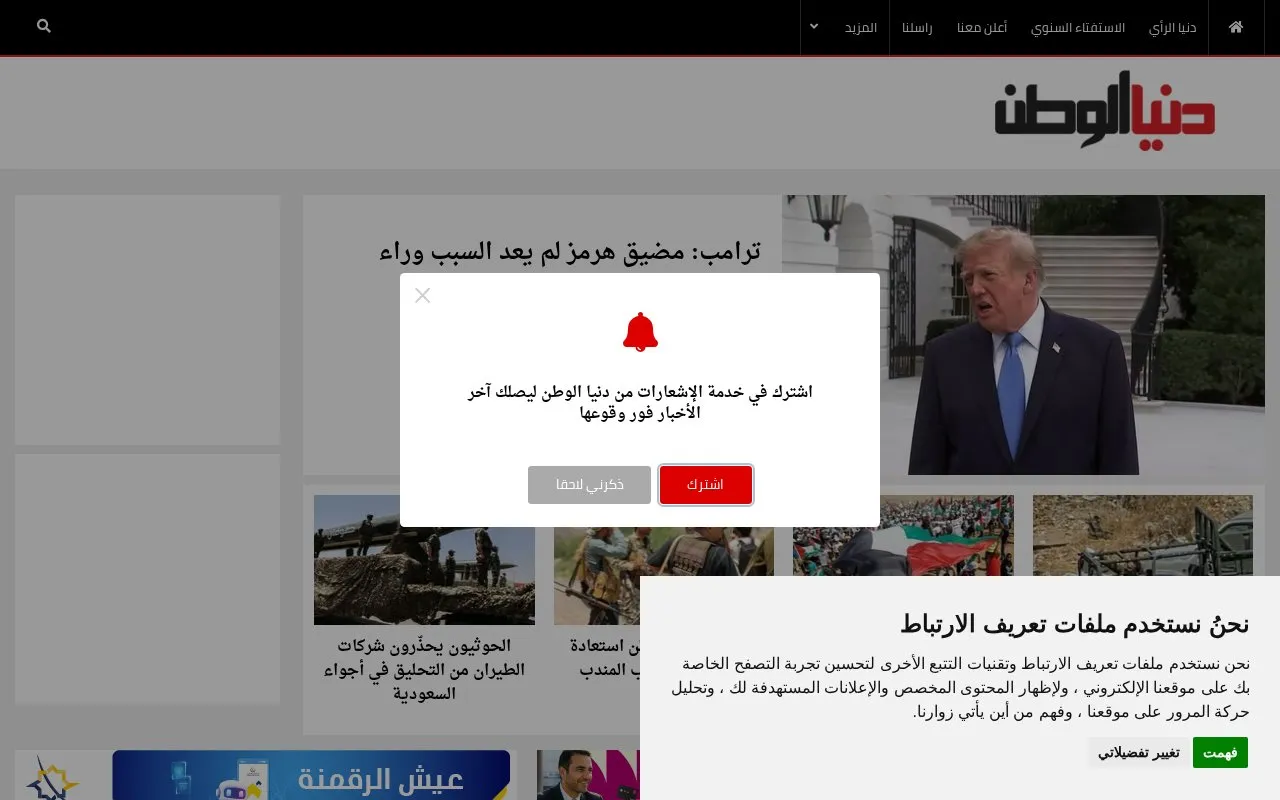Click the red اشترك subscribe button
The width and height of the screenshot is (1280, 800).
706,485
